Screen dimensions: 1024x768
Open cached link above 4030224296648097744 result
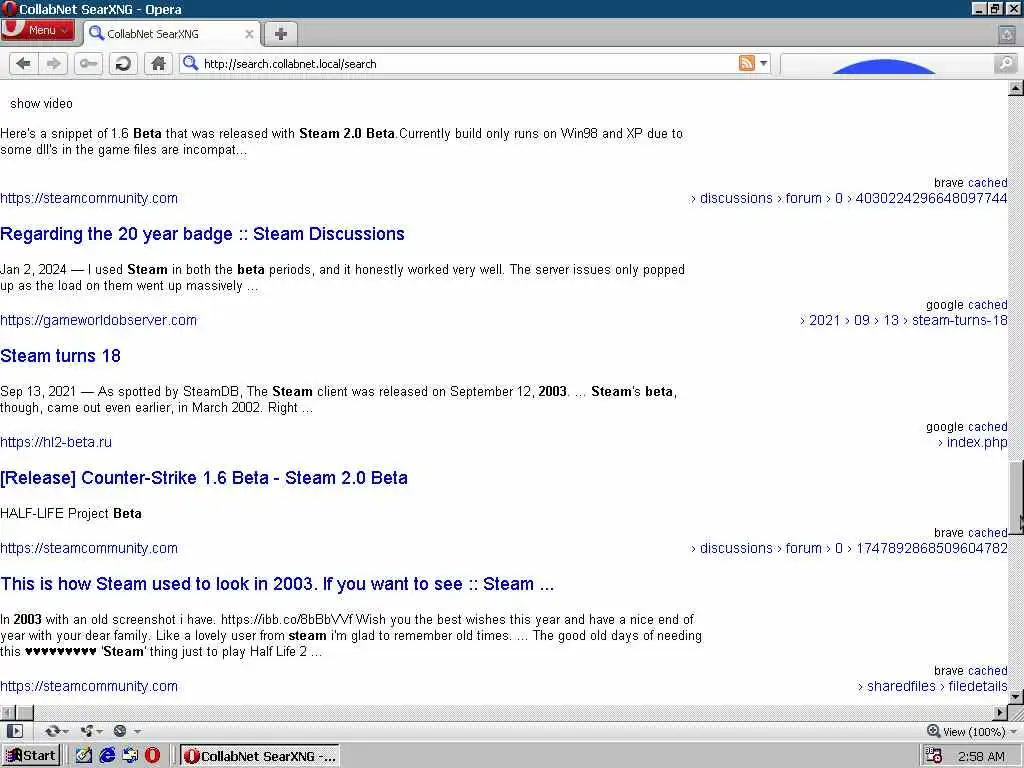988,183
